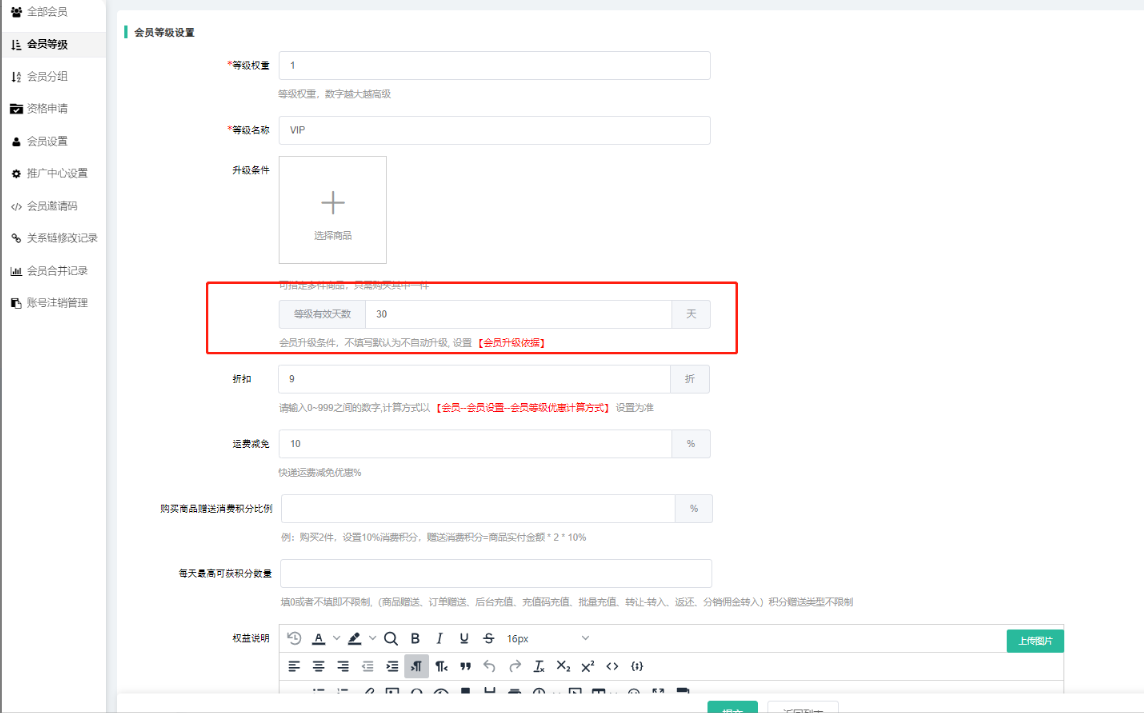Click the subscript icon
Image resolution: width=1144 pixels, height=713 pixels.
[x=563, y=666]
